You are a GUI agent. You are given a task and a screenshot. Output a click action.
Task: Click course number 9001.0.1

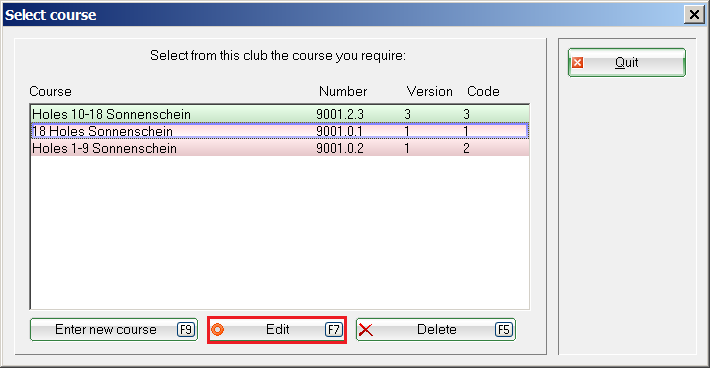point(339,131)
